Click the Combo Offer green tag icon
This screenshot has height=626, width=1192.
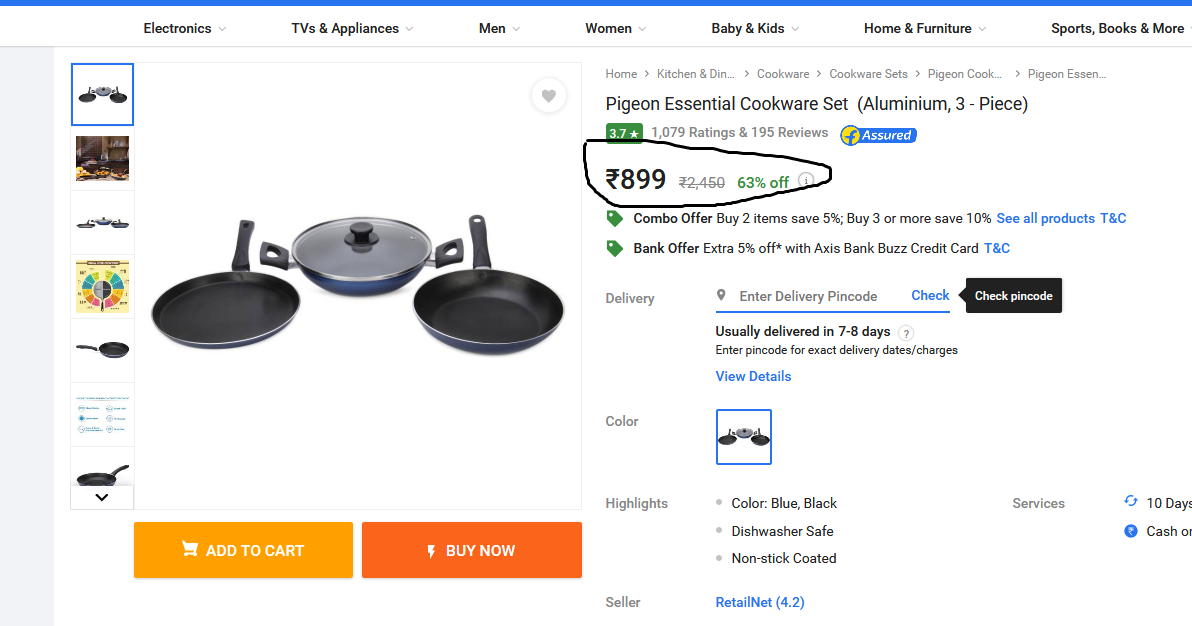pyautogui.click(x=614, y=218)
